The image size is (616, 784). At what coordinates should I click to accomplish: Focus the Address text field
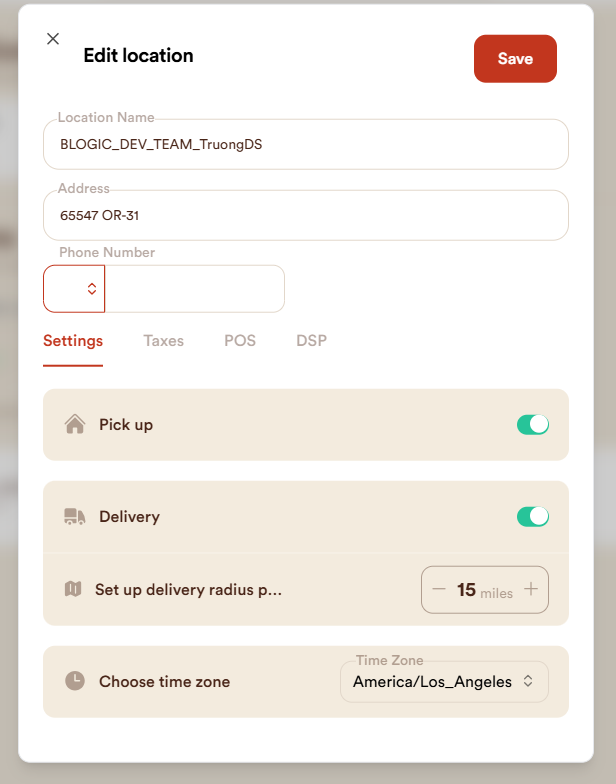[x=306, y=215]
